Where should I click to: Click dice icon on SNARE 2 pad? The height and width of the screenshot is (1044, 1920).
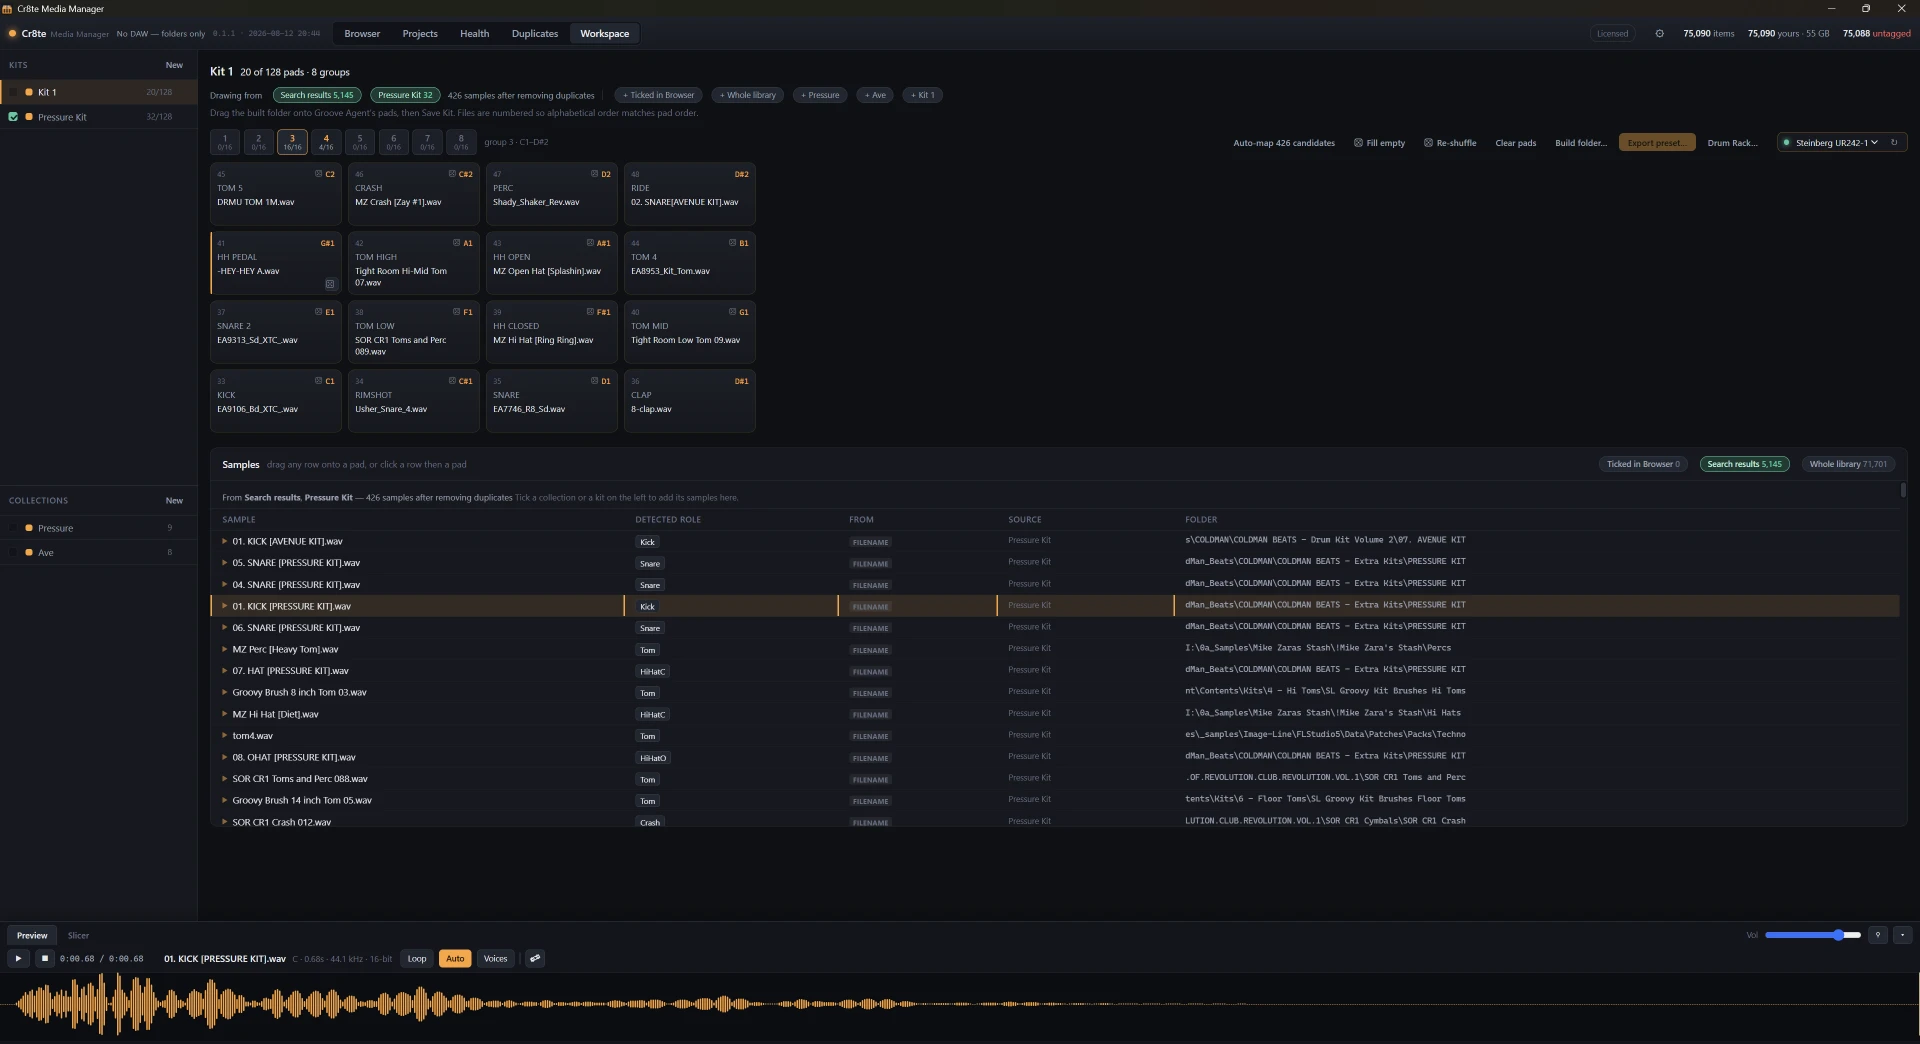pos(319,312)
